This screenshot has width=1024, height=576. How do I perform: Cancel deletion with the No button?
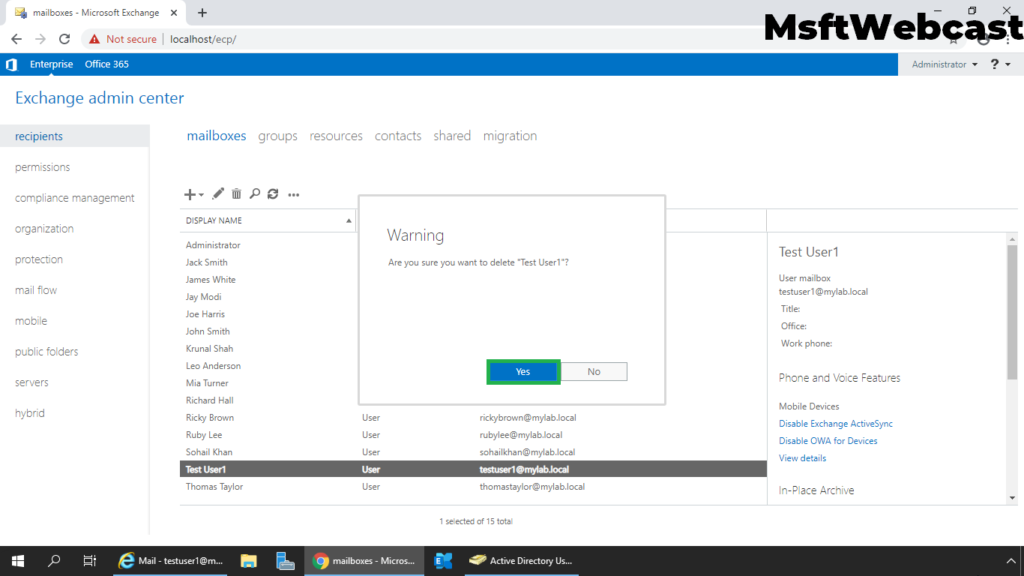(x=594, y=372)
